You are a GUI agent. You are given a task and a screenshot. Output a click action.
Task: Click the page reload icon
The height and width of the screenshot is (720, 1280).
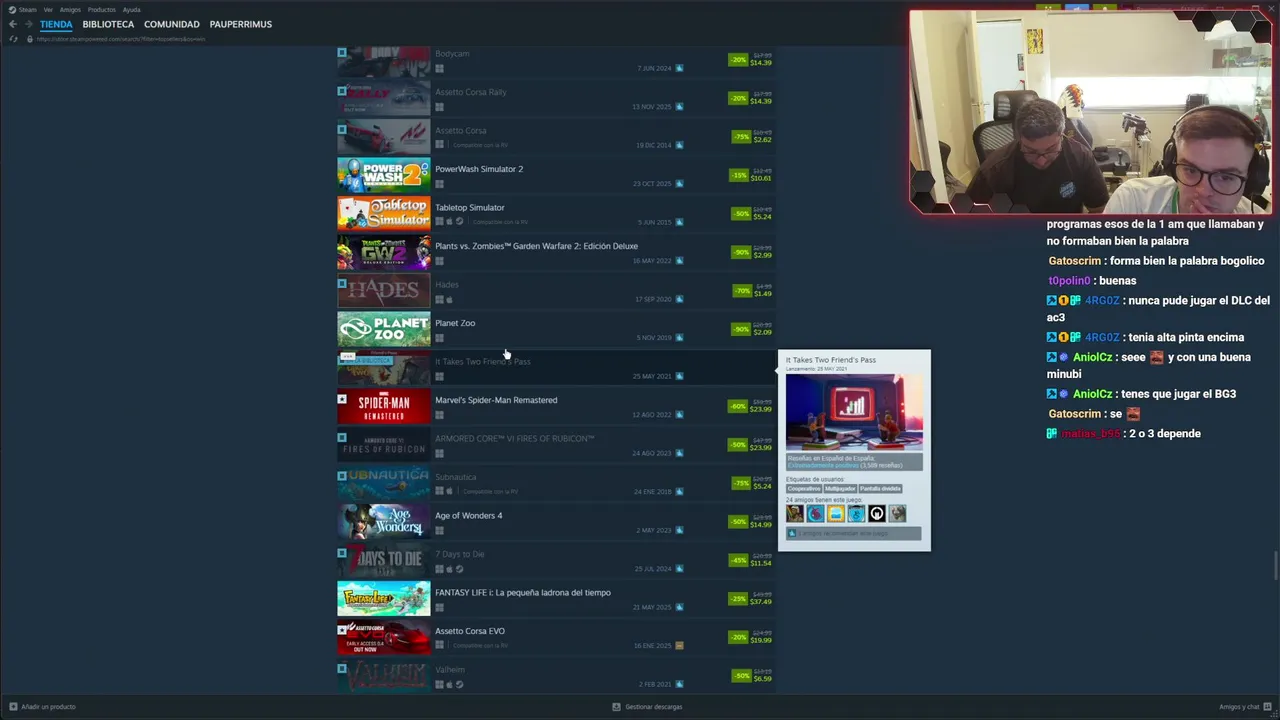click(x=13, y=39)
